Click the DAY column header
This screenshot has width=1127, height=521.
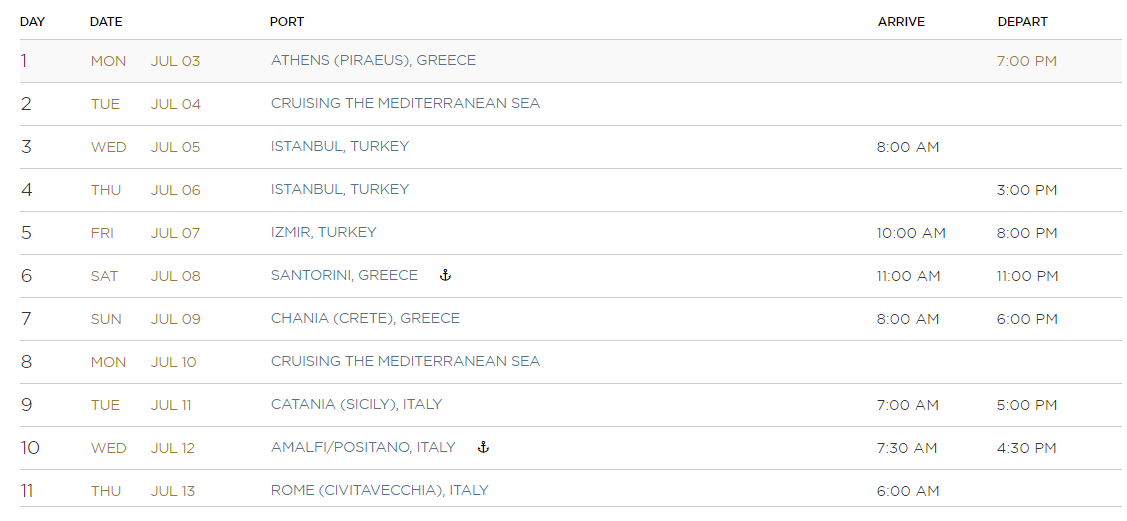pos(32,22)
